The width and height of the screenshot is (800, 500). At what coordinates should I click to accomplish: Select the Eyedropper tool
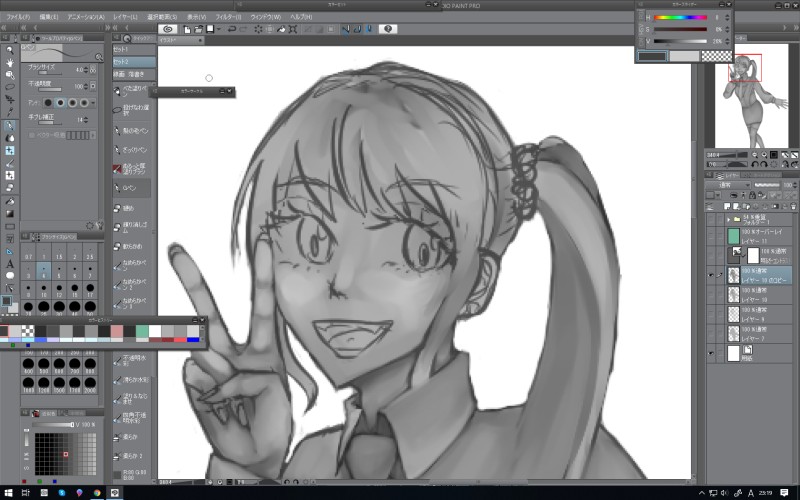[10, 112]
